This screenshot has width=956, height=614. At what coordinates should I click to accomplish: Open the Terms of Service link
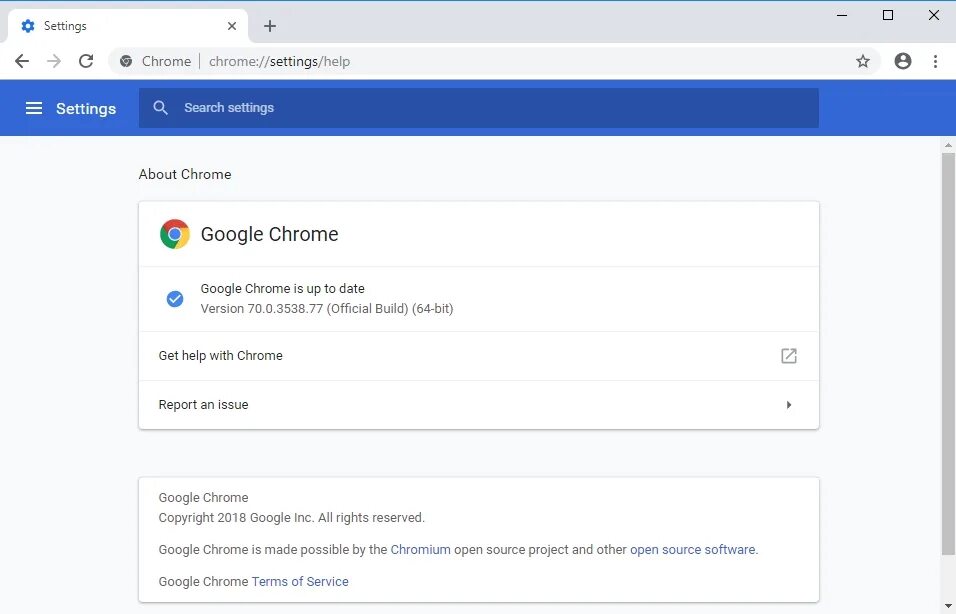(300, 581)
